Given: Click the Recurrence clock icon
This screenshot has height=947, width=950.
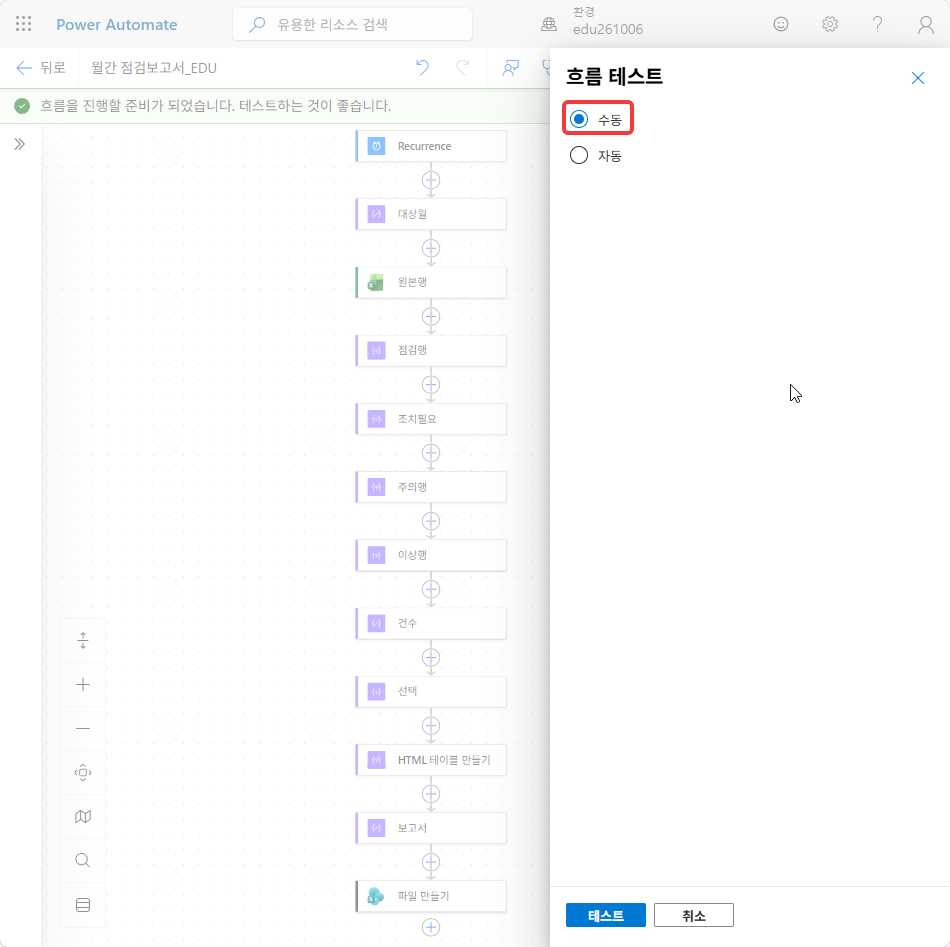Looking at the screenshot, I should [x=376, y=146].
